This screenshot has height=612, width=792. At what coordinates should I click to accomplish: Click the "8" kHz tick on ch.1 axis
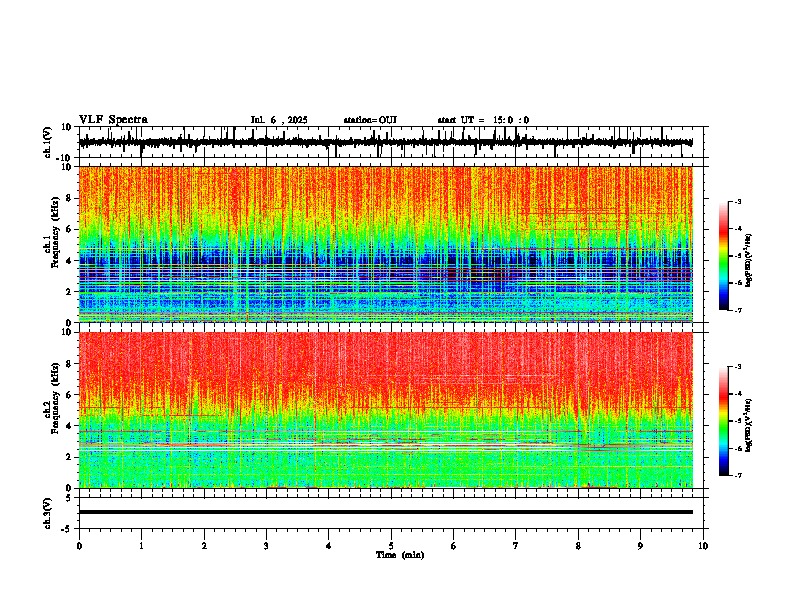coord(69,198)
